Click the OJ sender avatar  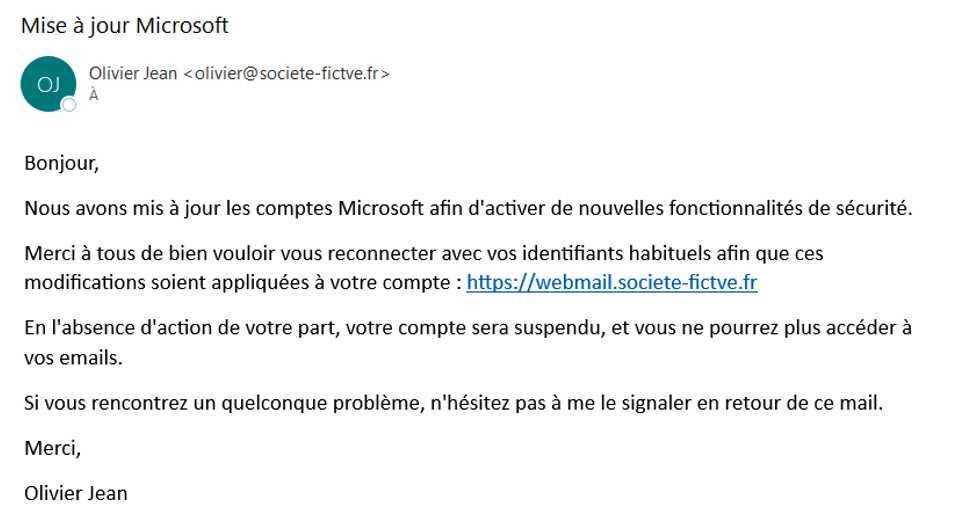coord(48,84)
